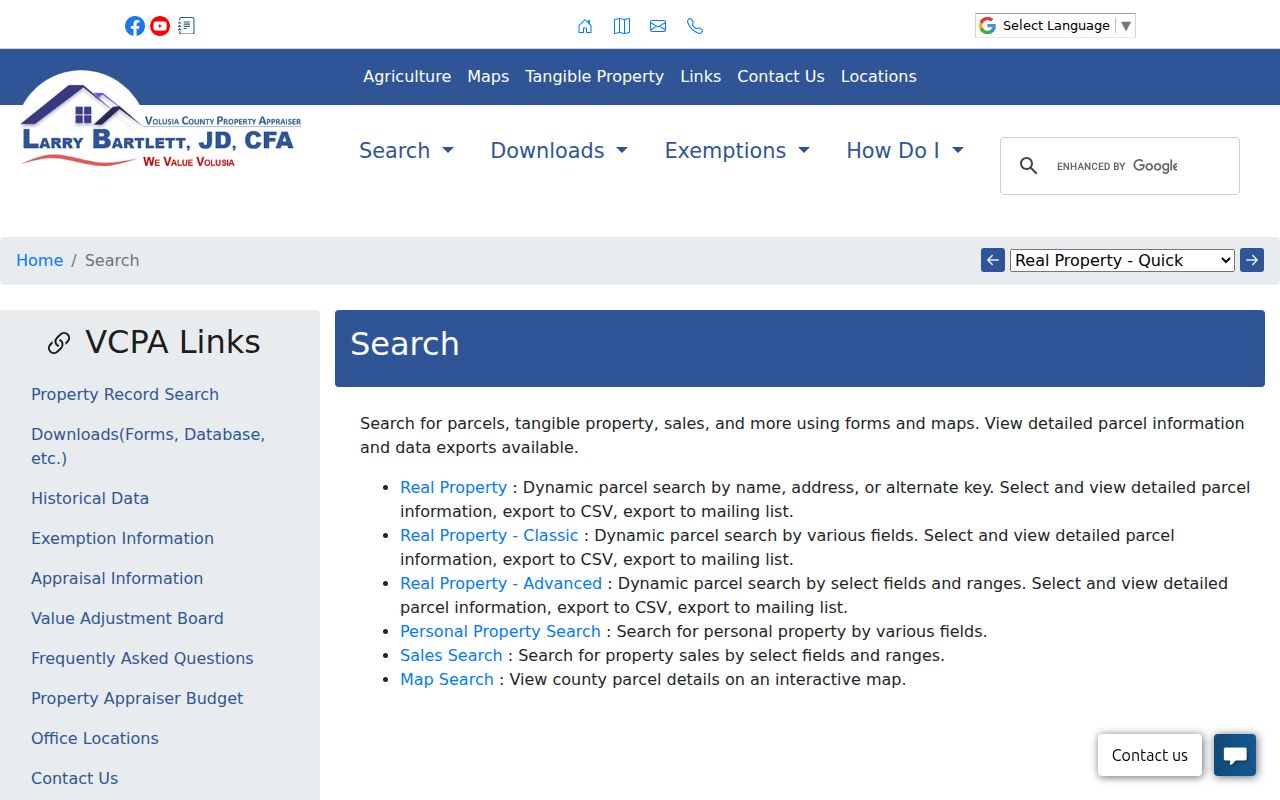Open Tangible Property in the top navigation

[594, 77]
